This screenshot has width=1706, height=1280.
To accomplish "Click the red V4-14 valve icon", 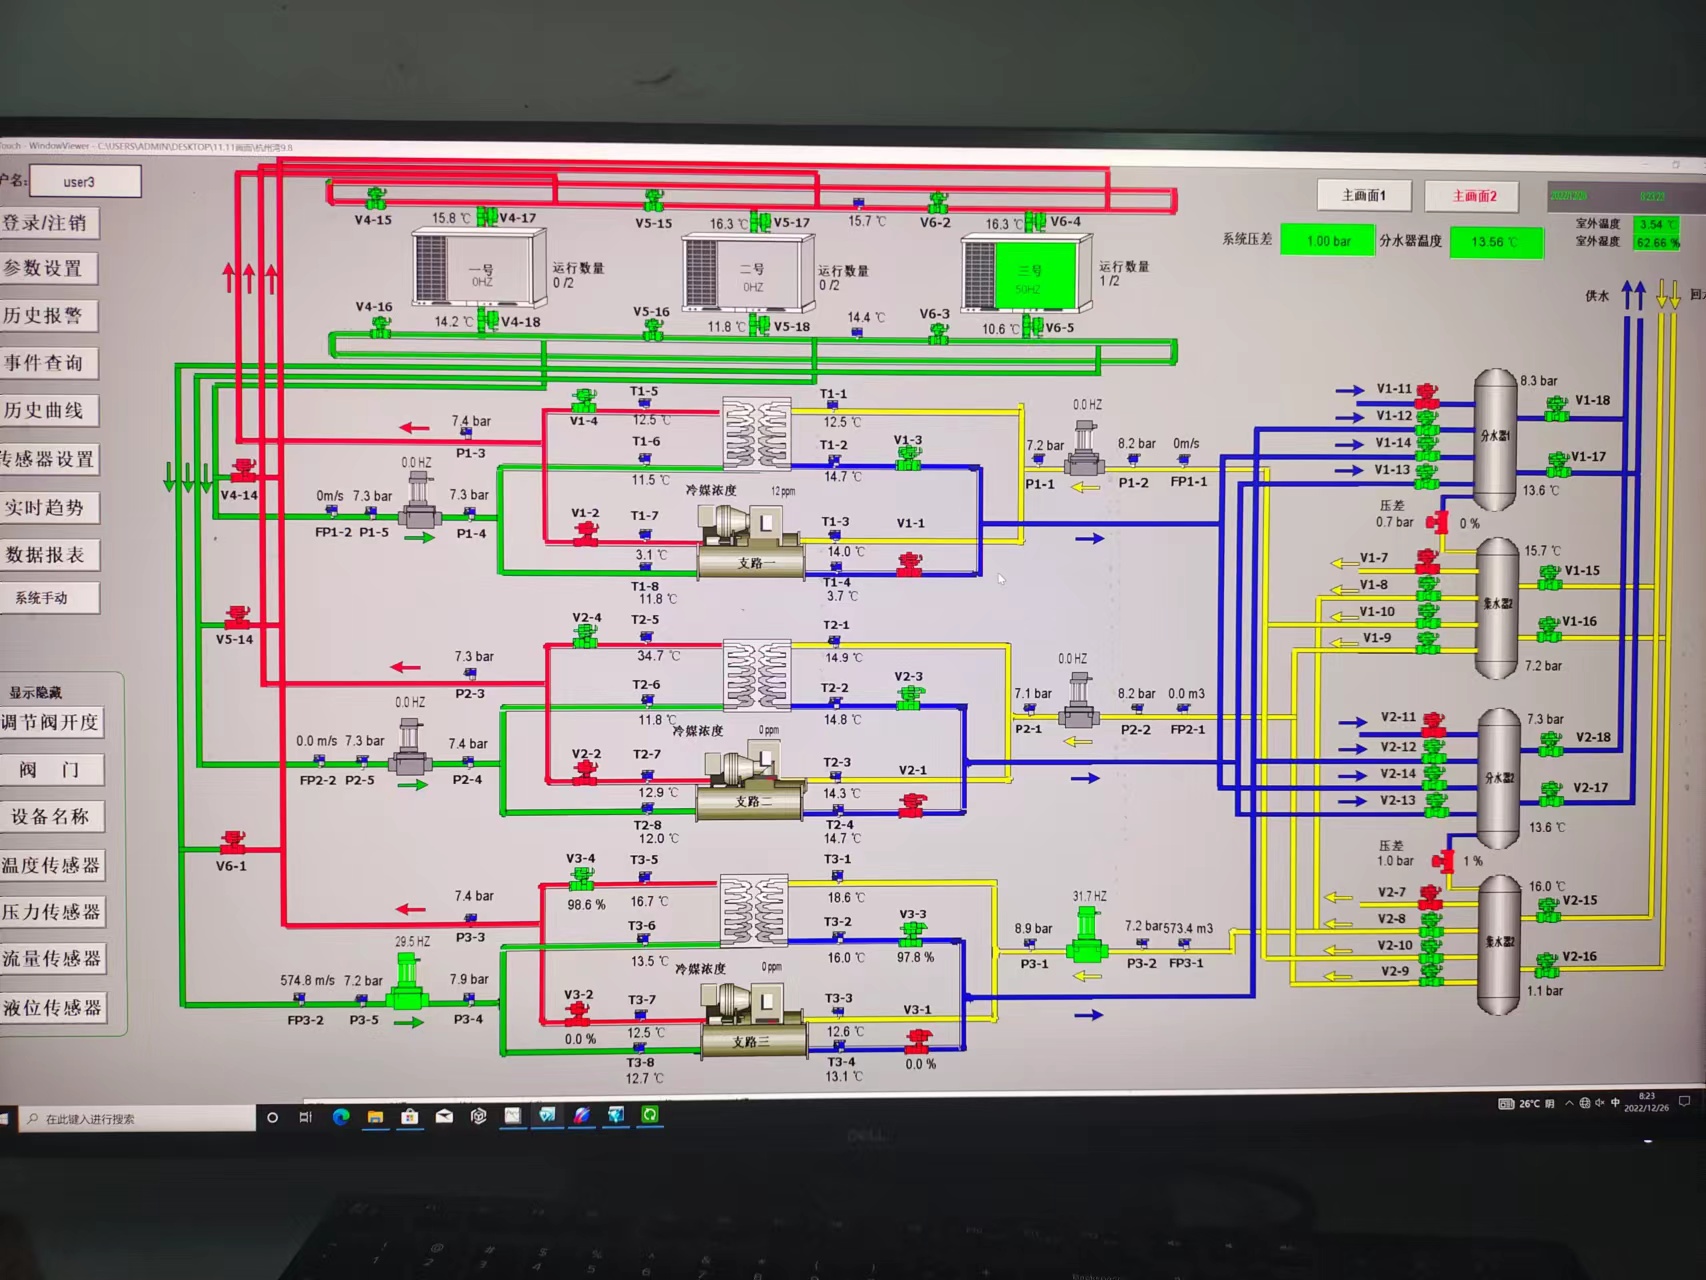I will 242,470.
